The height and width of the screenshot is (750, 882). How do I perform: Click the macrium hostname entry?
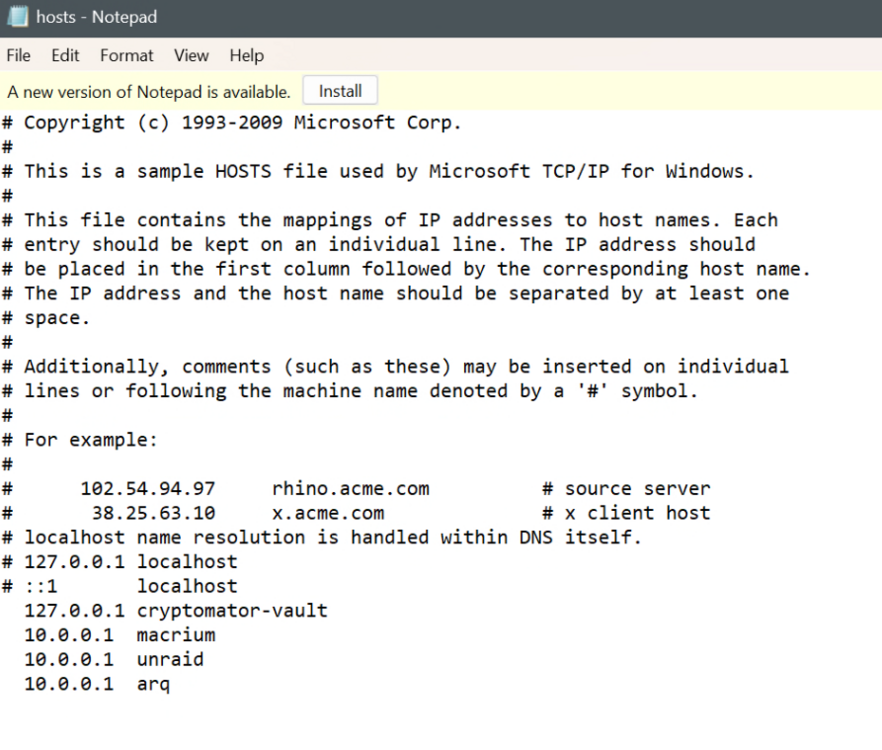176,635
